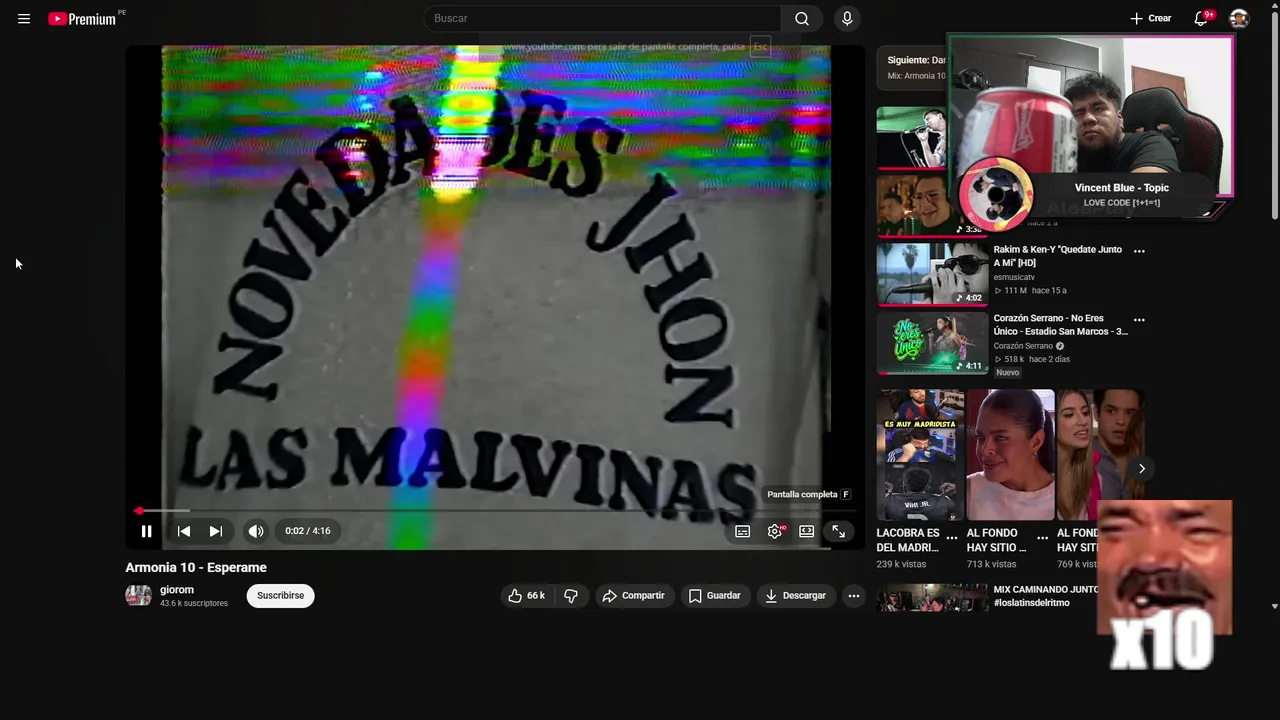Open options for LACOBRA short
The image size is (1280, 720).
[952, 538]
